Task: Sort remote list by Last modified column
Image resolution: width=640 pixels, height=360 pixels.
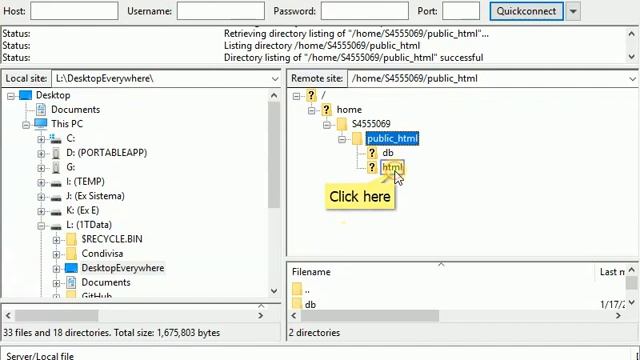Action: [x=611, y=272]
